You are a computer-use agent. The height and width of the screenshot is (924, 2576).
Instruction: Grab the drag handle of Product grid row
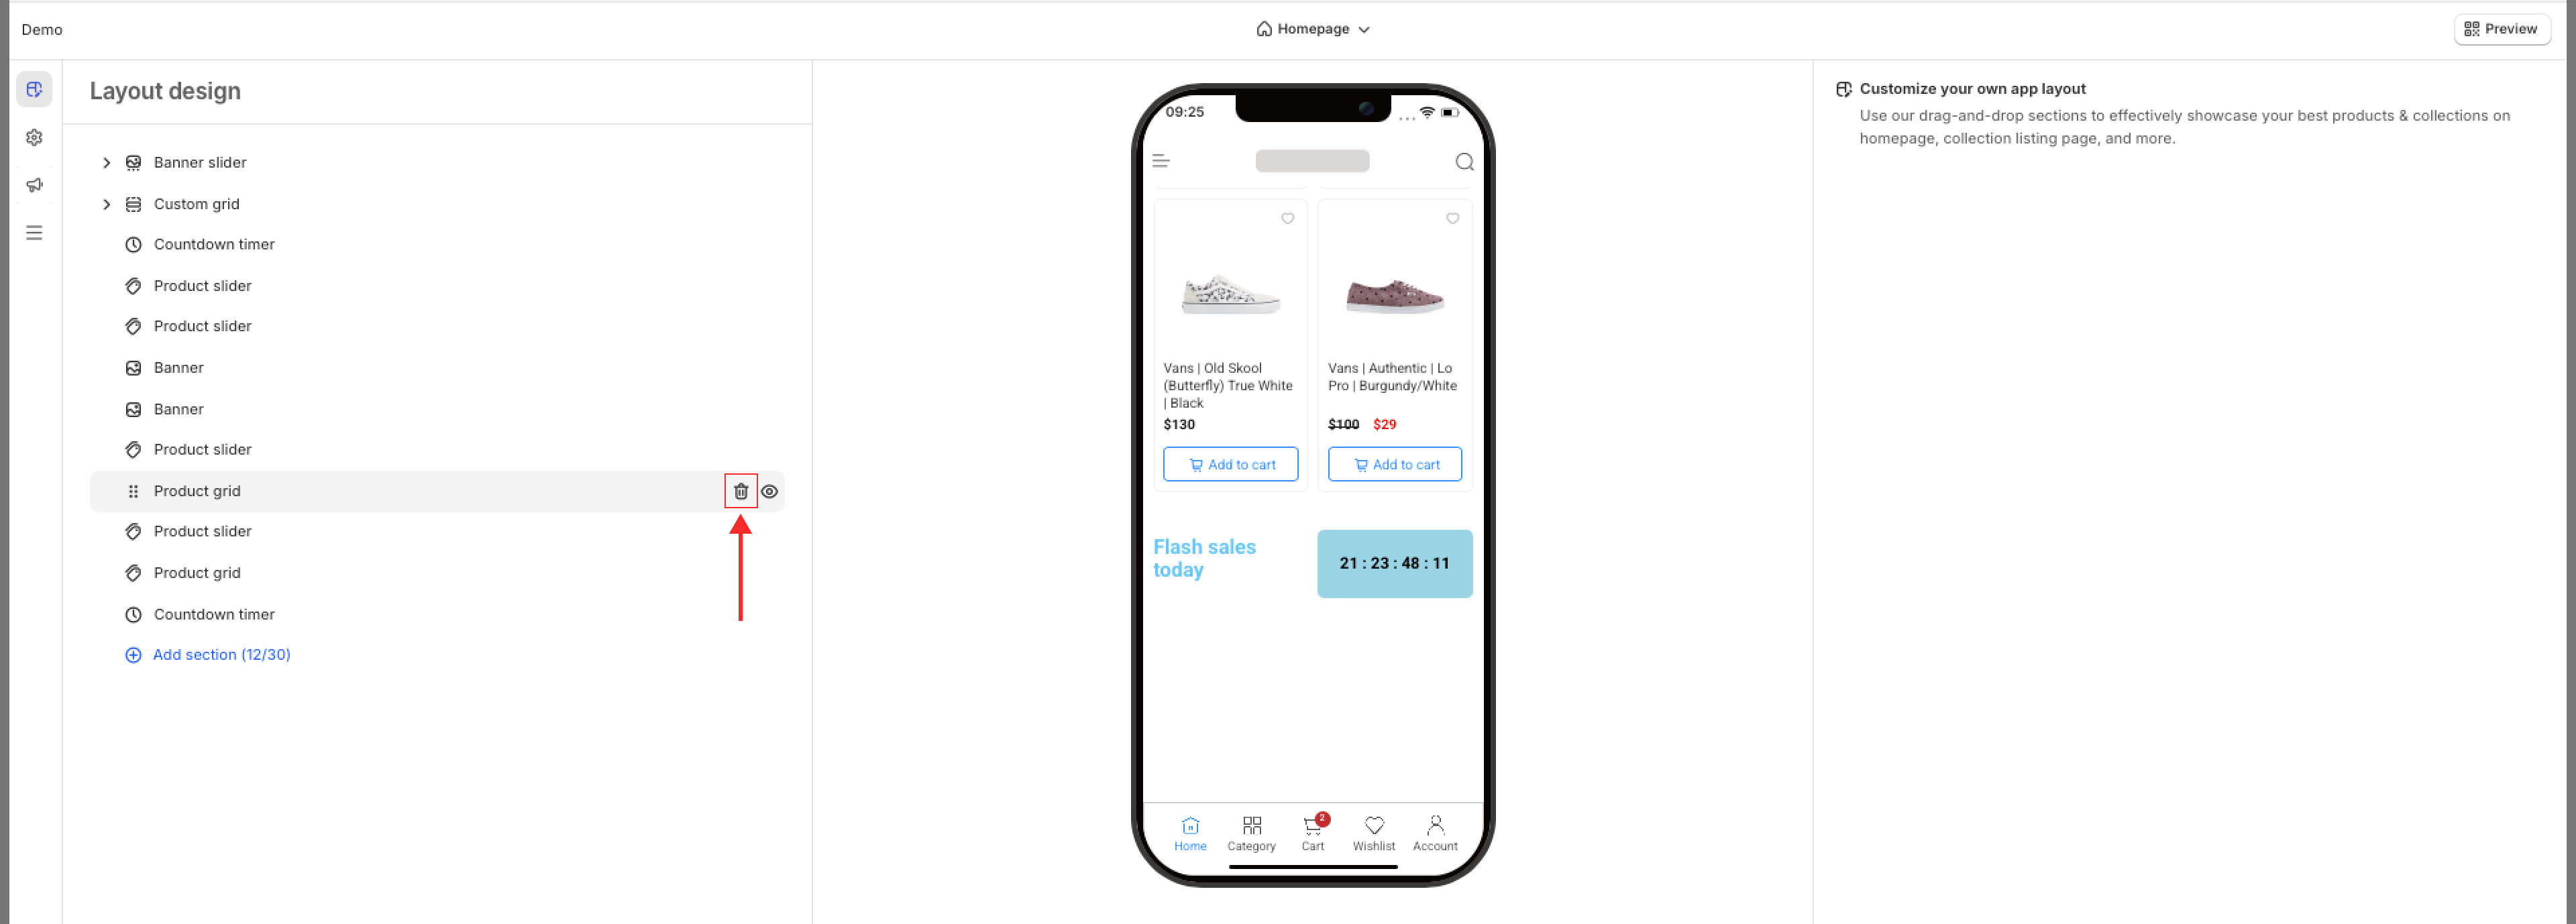point(133,491)
